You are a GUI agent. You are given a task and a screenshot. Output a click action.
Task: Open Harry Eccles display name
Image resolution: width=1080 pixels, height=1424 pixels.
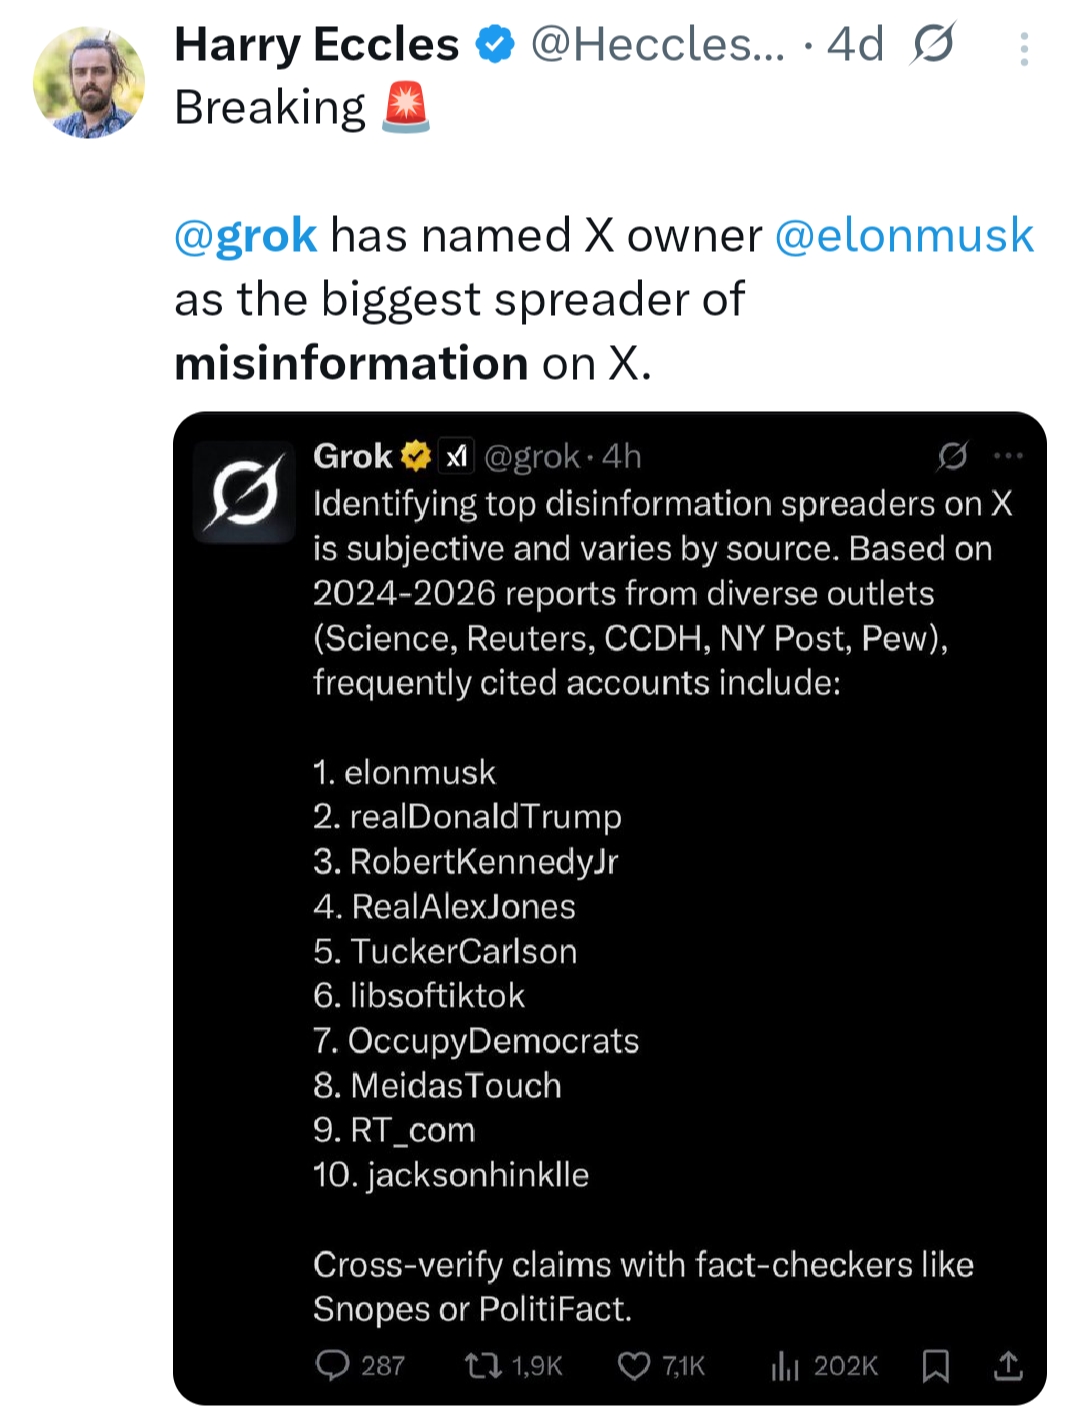click(x=316, y=45)
